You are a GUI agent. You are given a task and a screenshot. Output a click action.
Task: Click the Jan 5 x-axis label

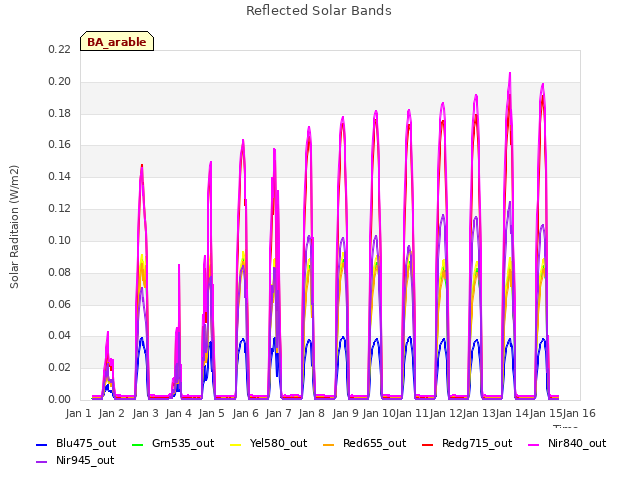click(x=212, y=413)
